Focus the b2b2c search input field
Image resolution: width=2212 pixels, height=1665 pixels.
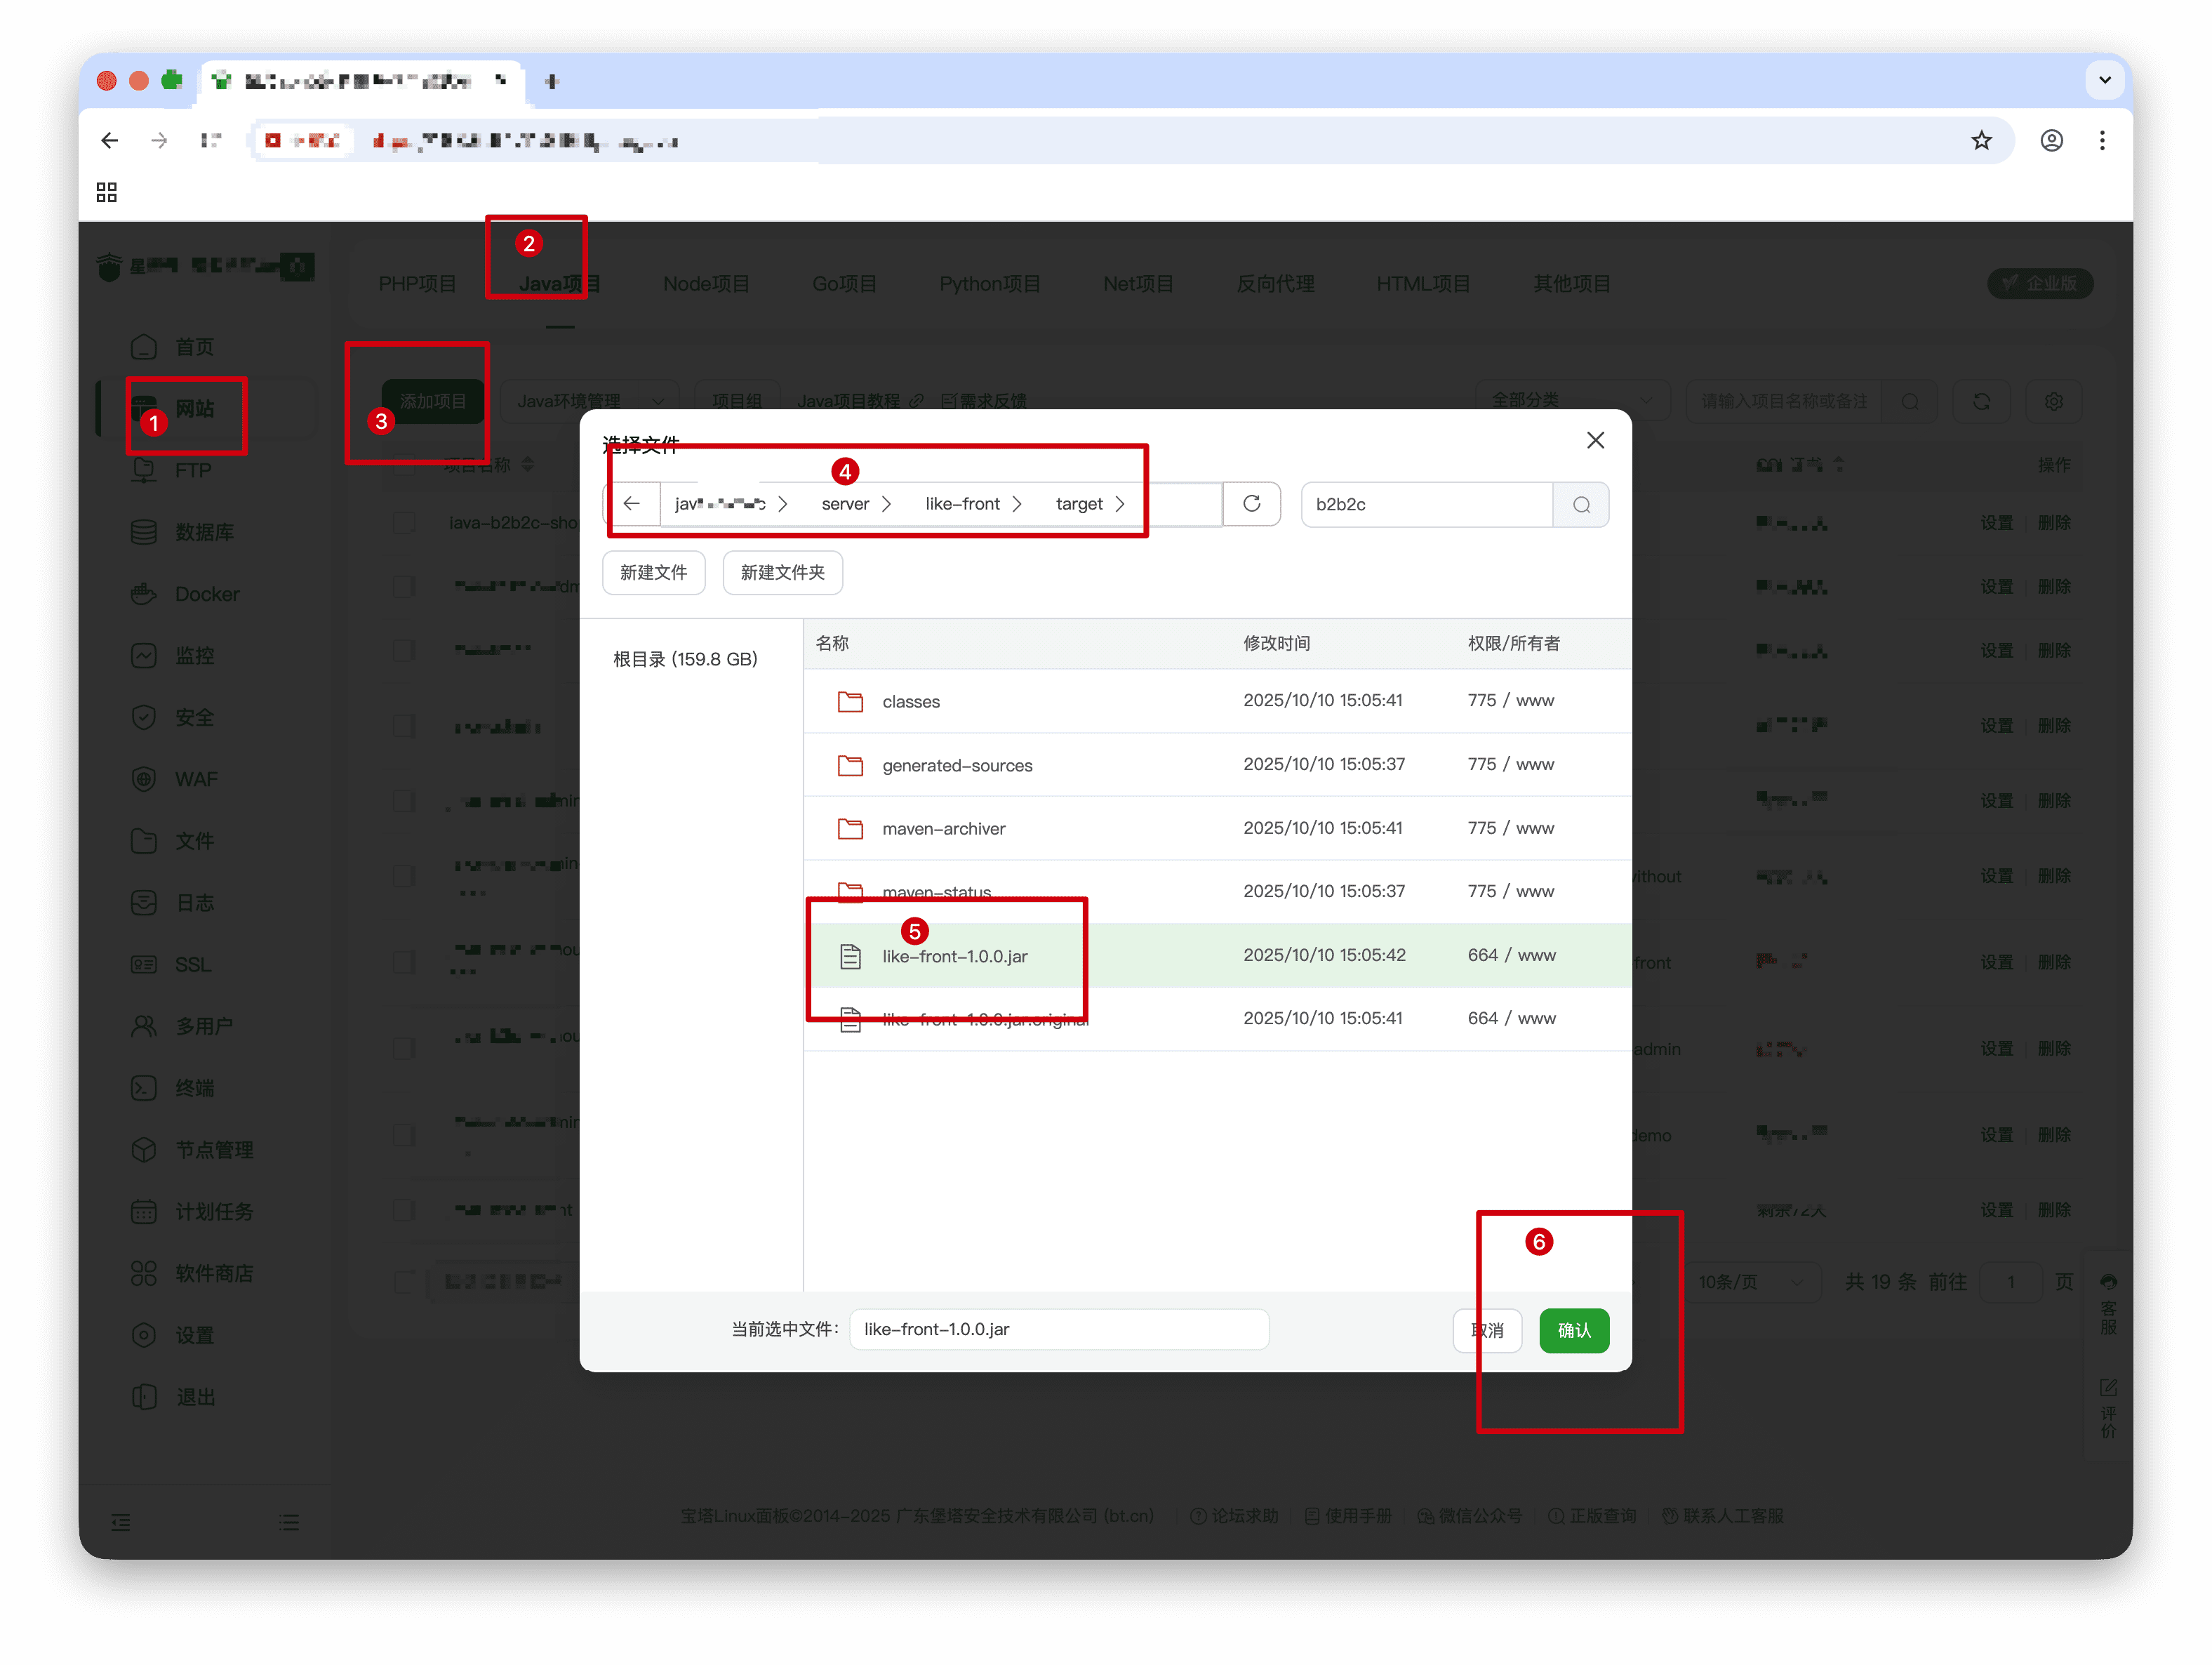(1427, 505)
